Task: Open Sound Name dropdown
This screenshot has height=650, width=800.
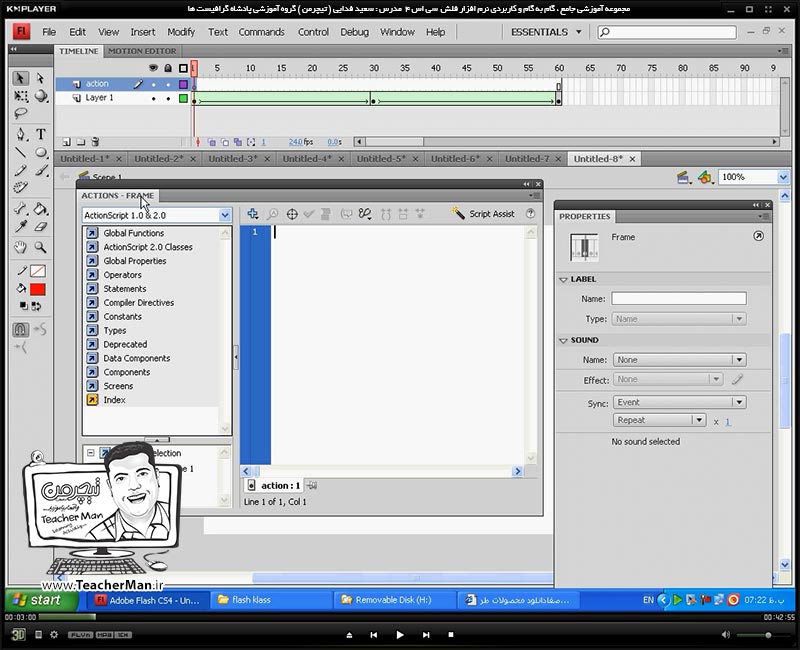Action: pyautogui.click(x=680, y=360)
